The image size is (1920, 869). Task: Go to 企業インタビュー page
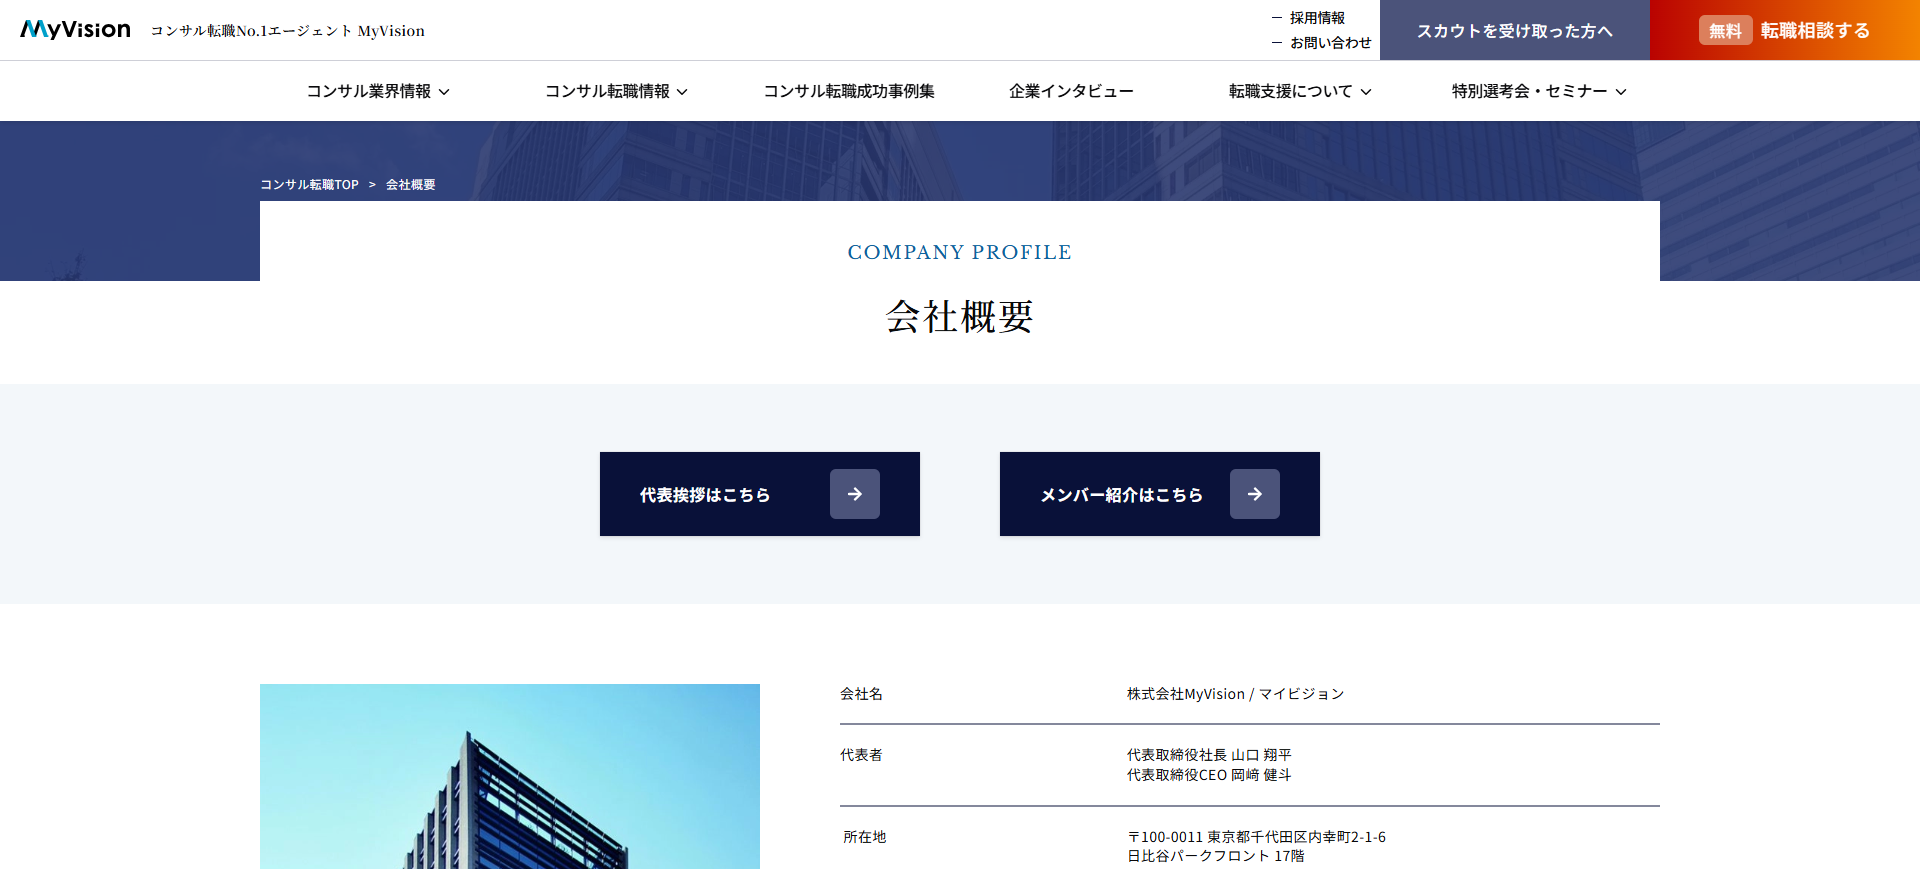(x=1071, y=91)
